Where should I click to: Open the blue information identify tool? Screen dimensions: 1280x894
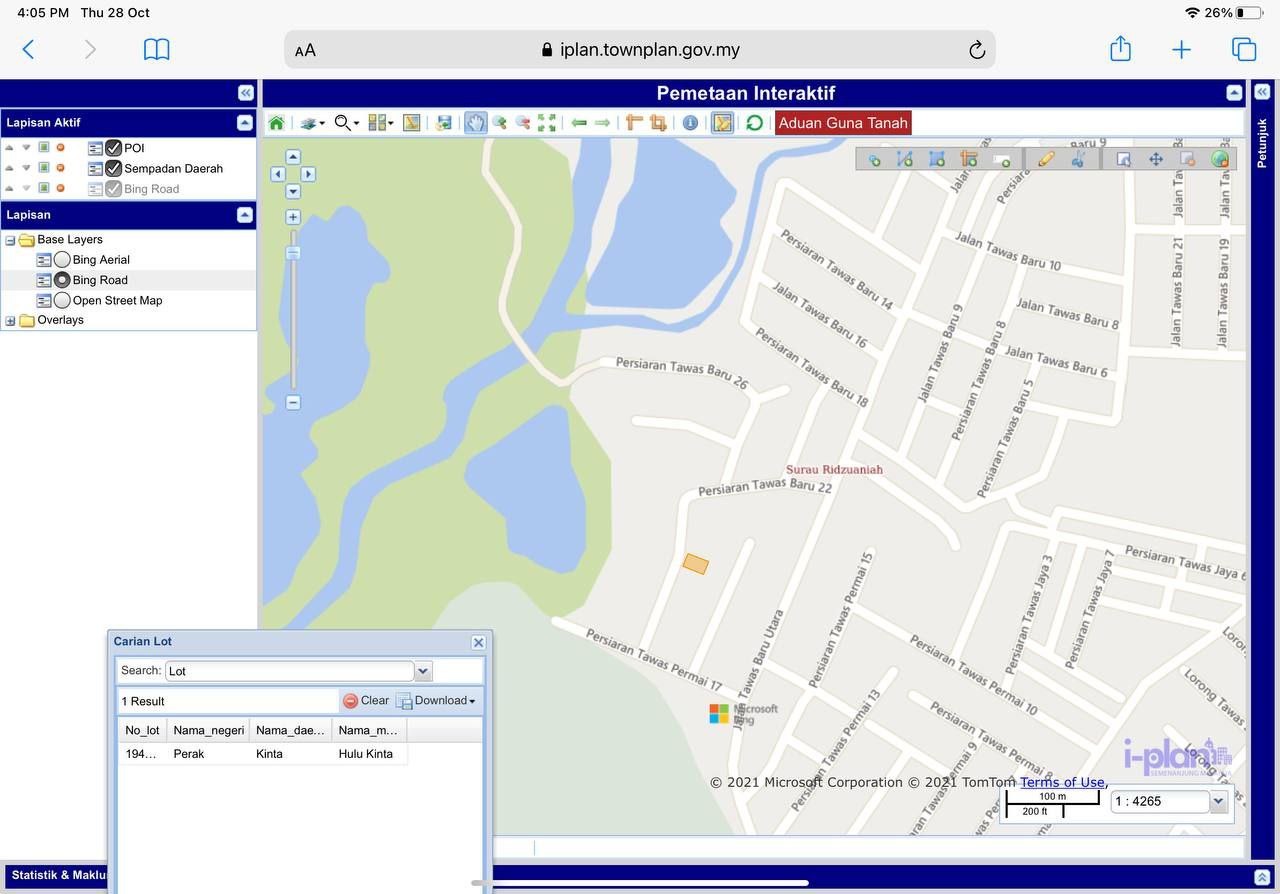coord(690,123)
